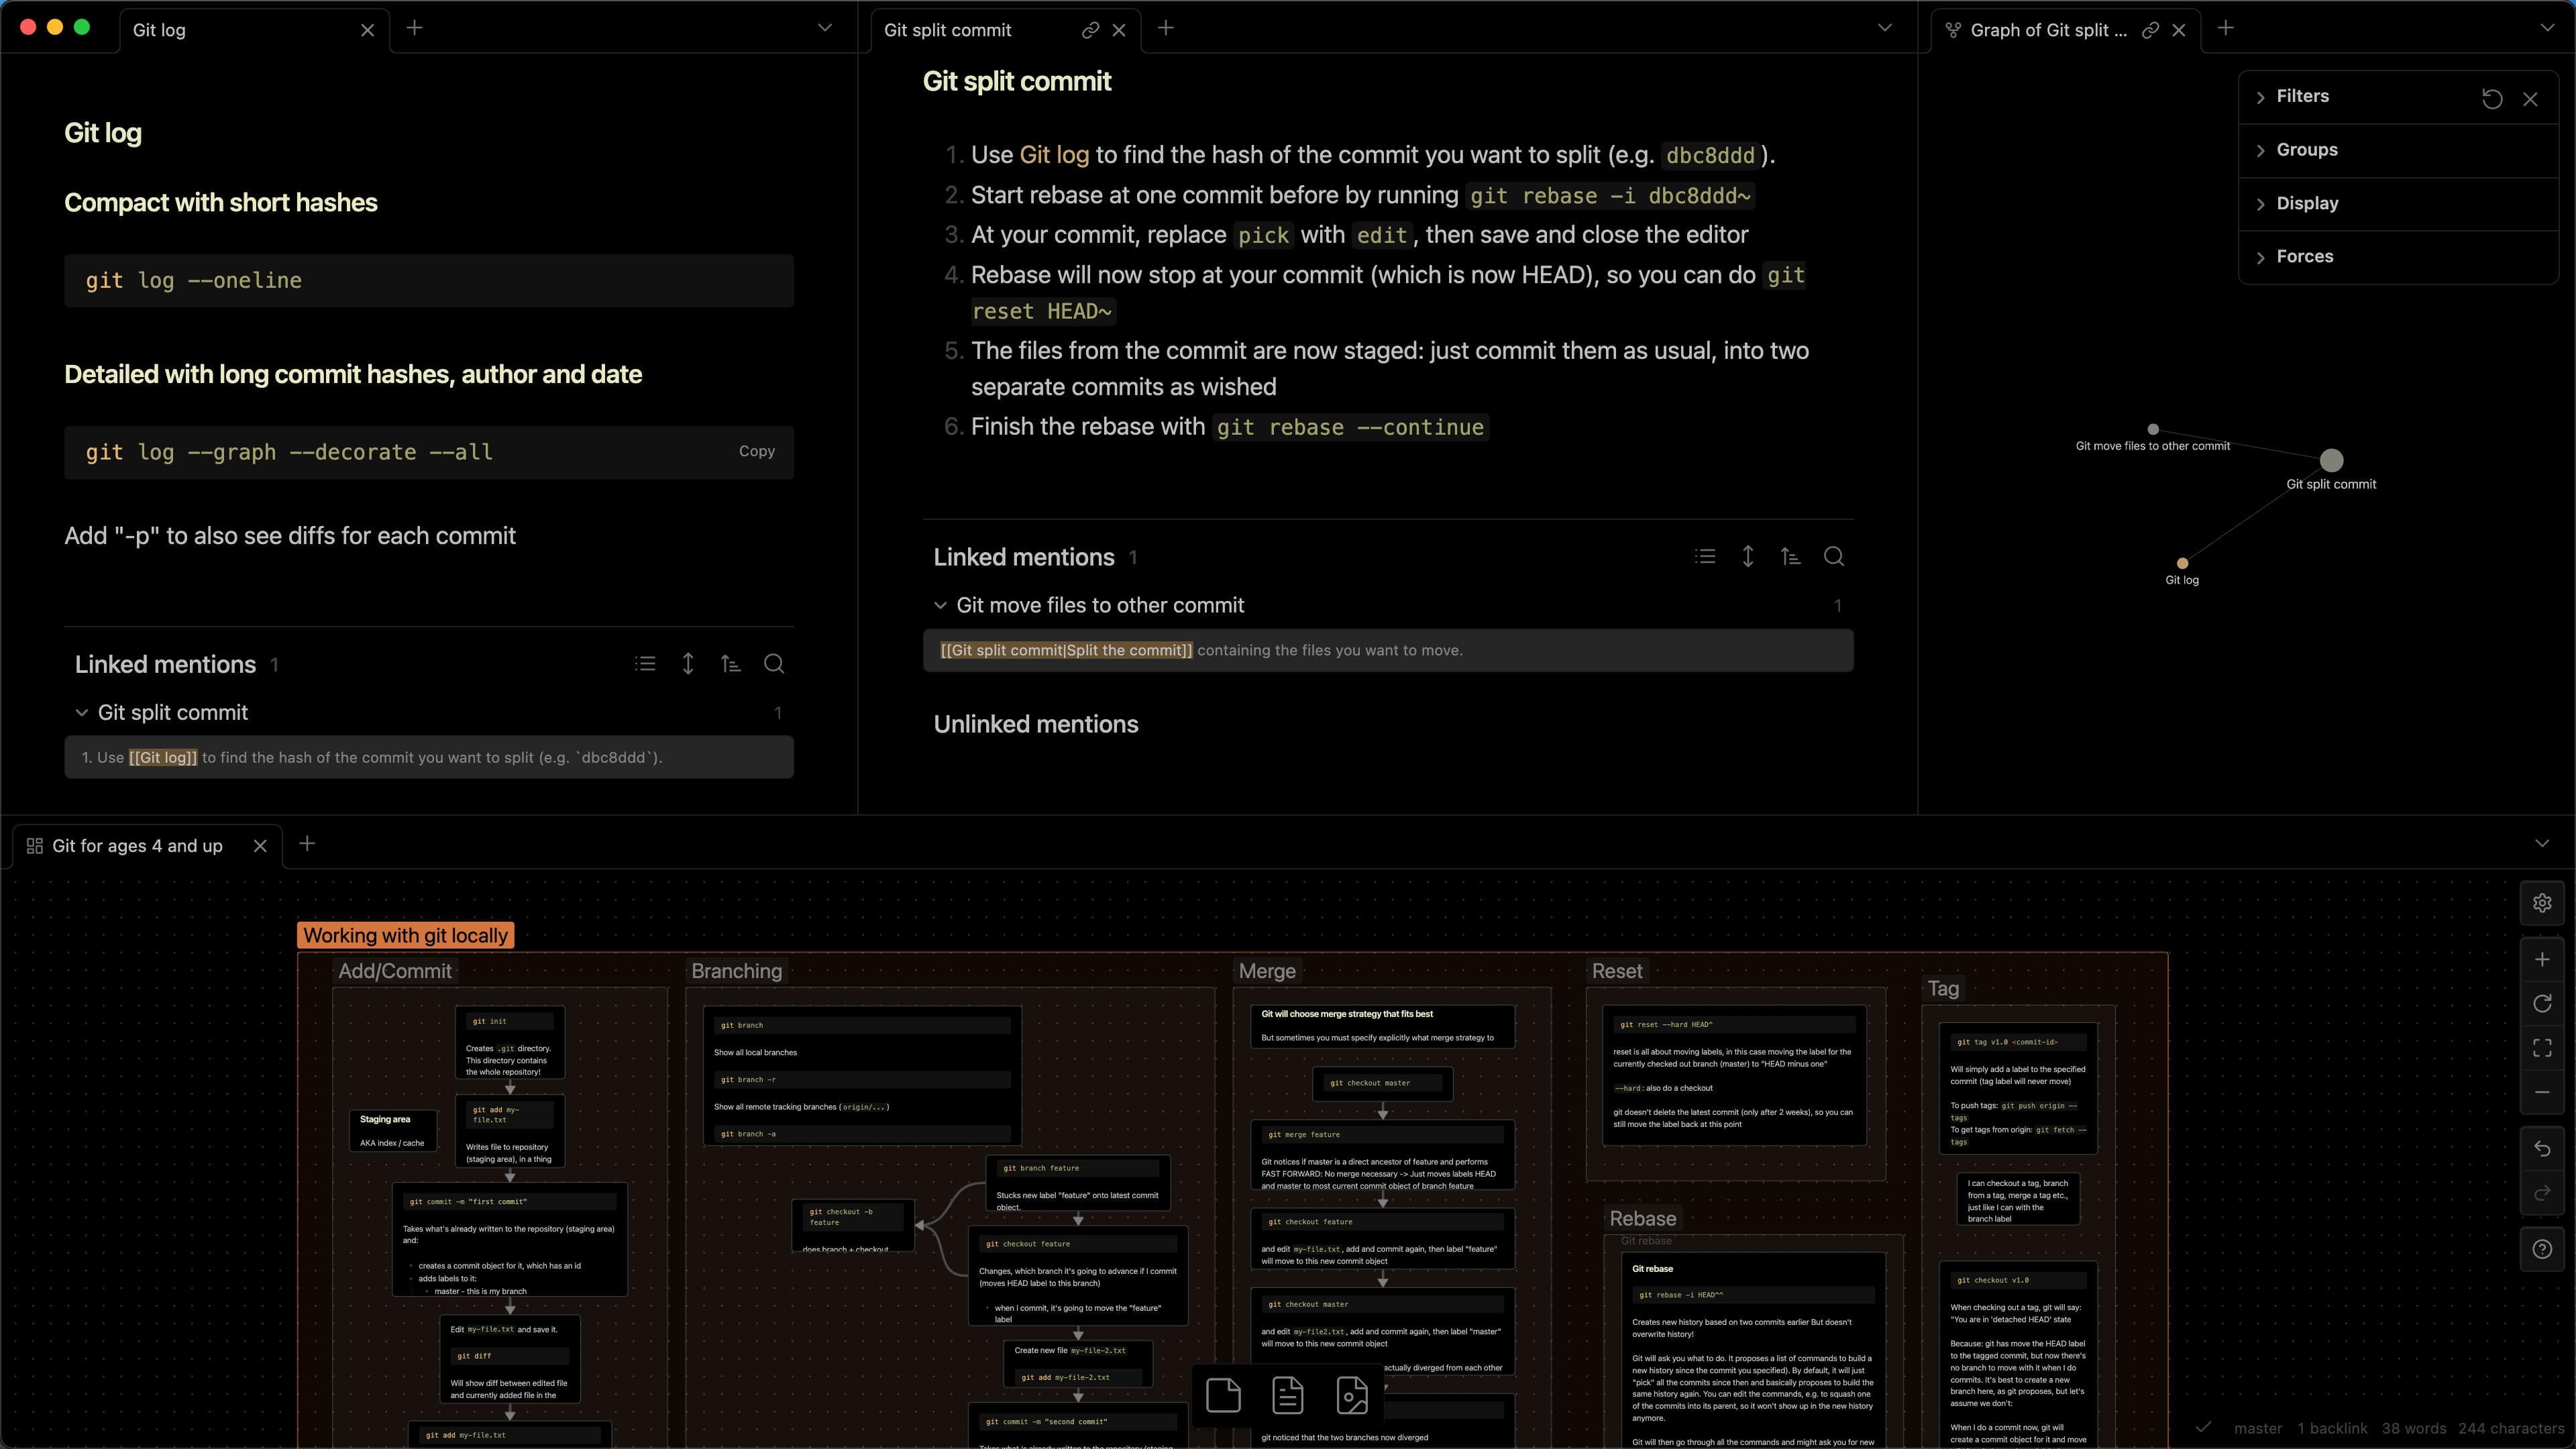Copy the git log --graph command

[756, 452]
